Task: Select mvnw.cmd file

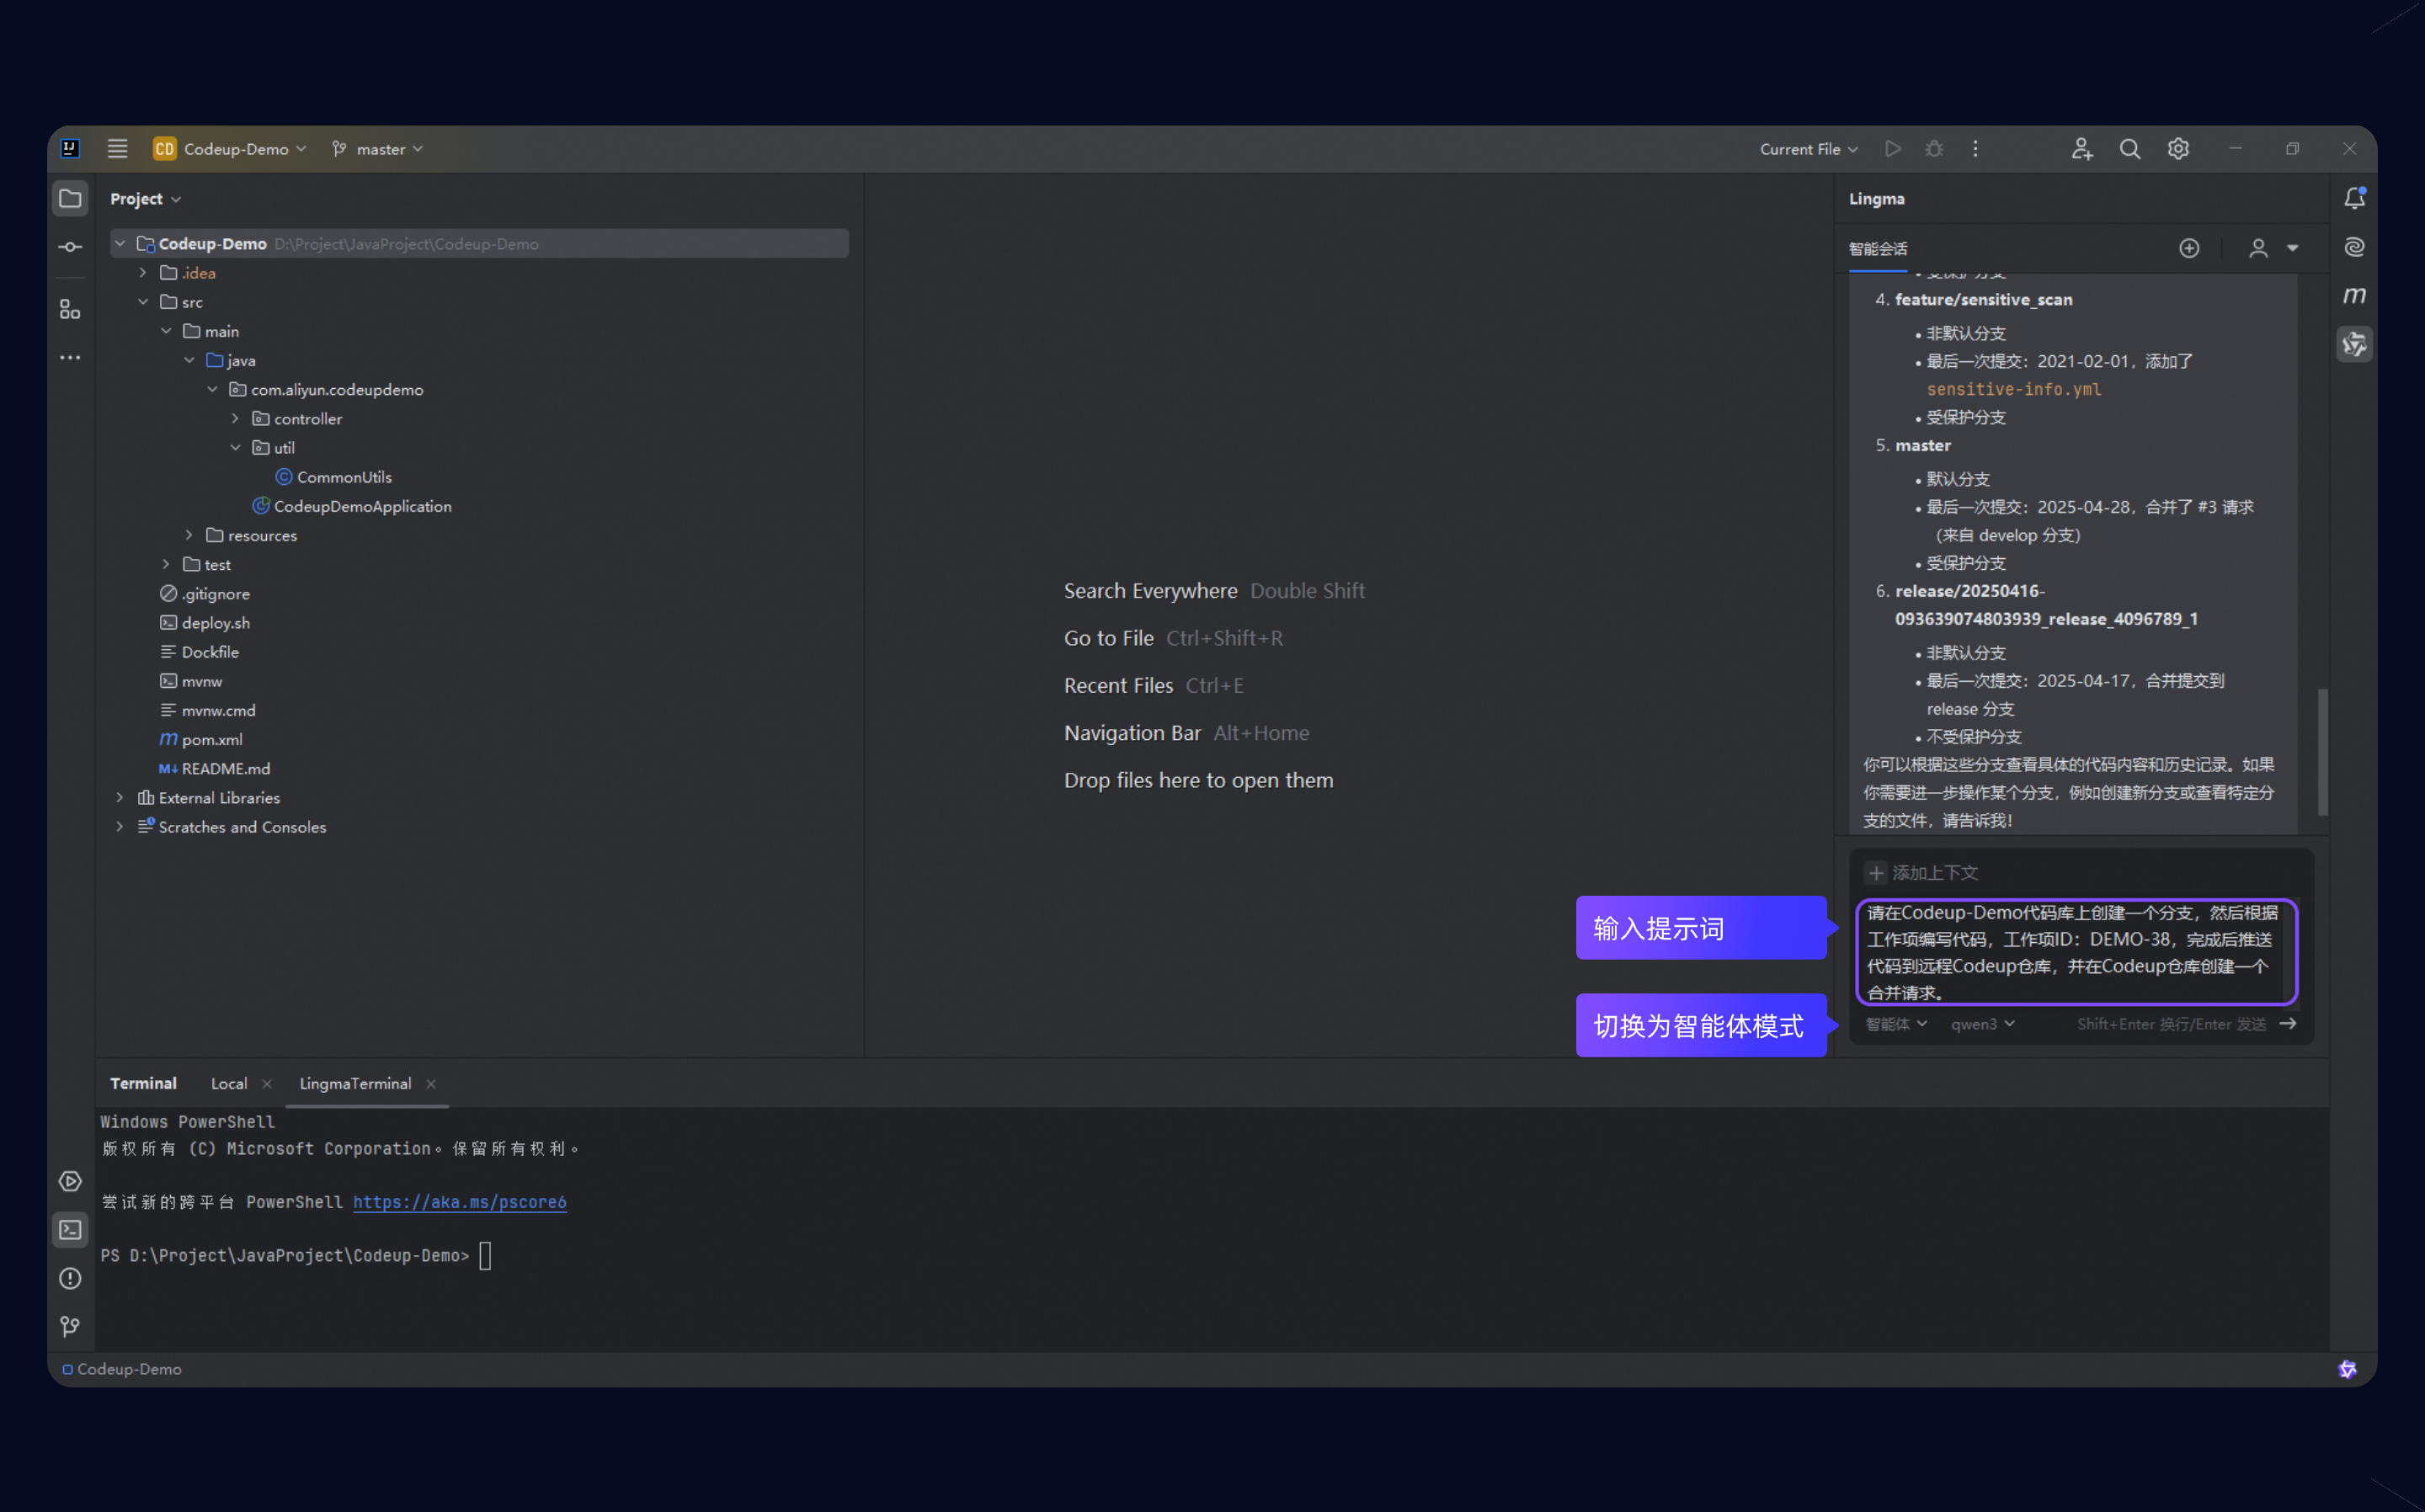Action: coord(208,711)
